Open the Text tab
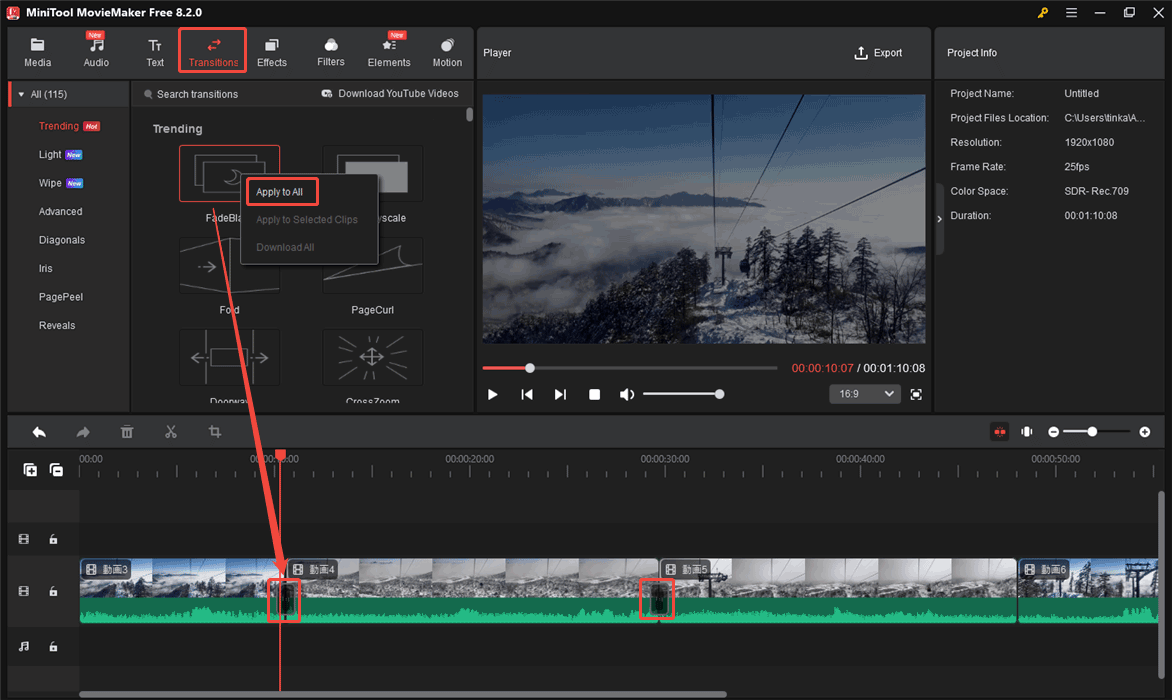 coord(155,52)
